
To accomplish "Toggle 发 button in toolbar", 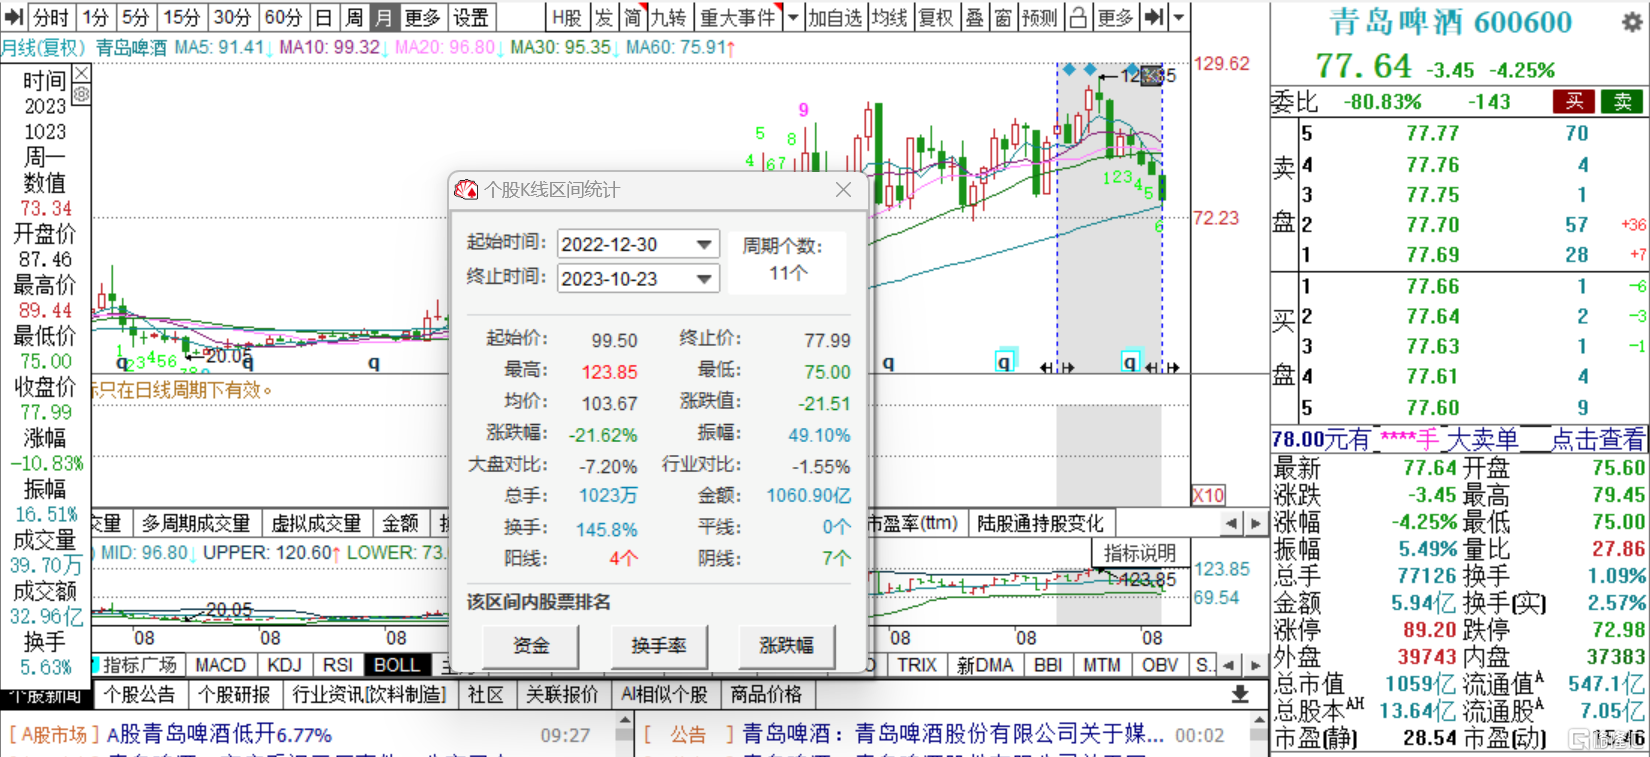I will coord(604,17).
